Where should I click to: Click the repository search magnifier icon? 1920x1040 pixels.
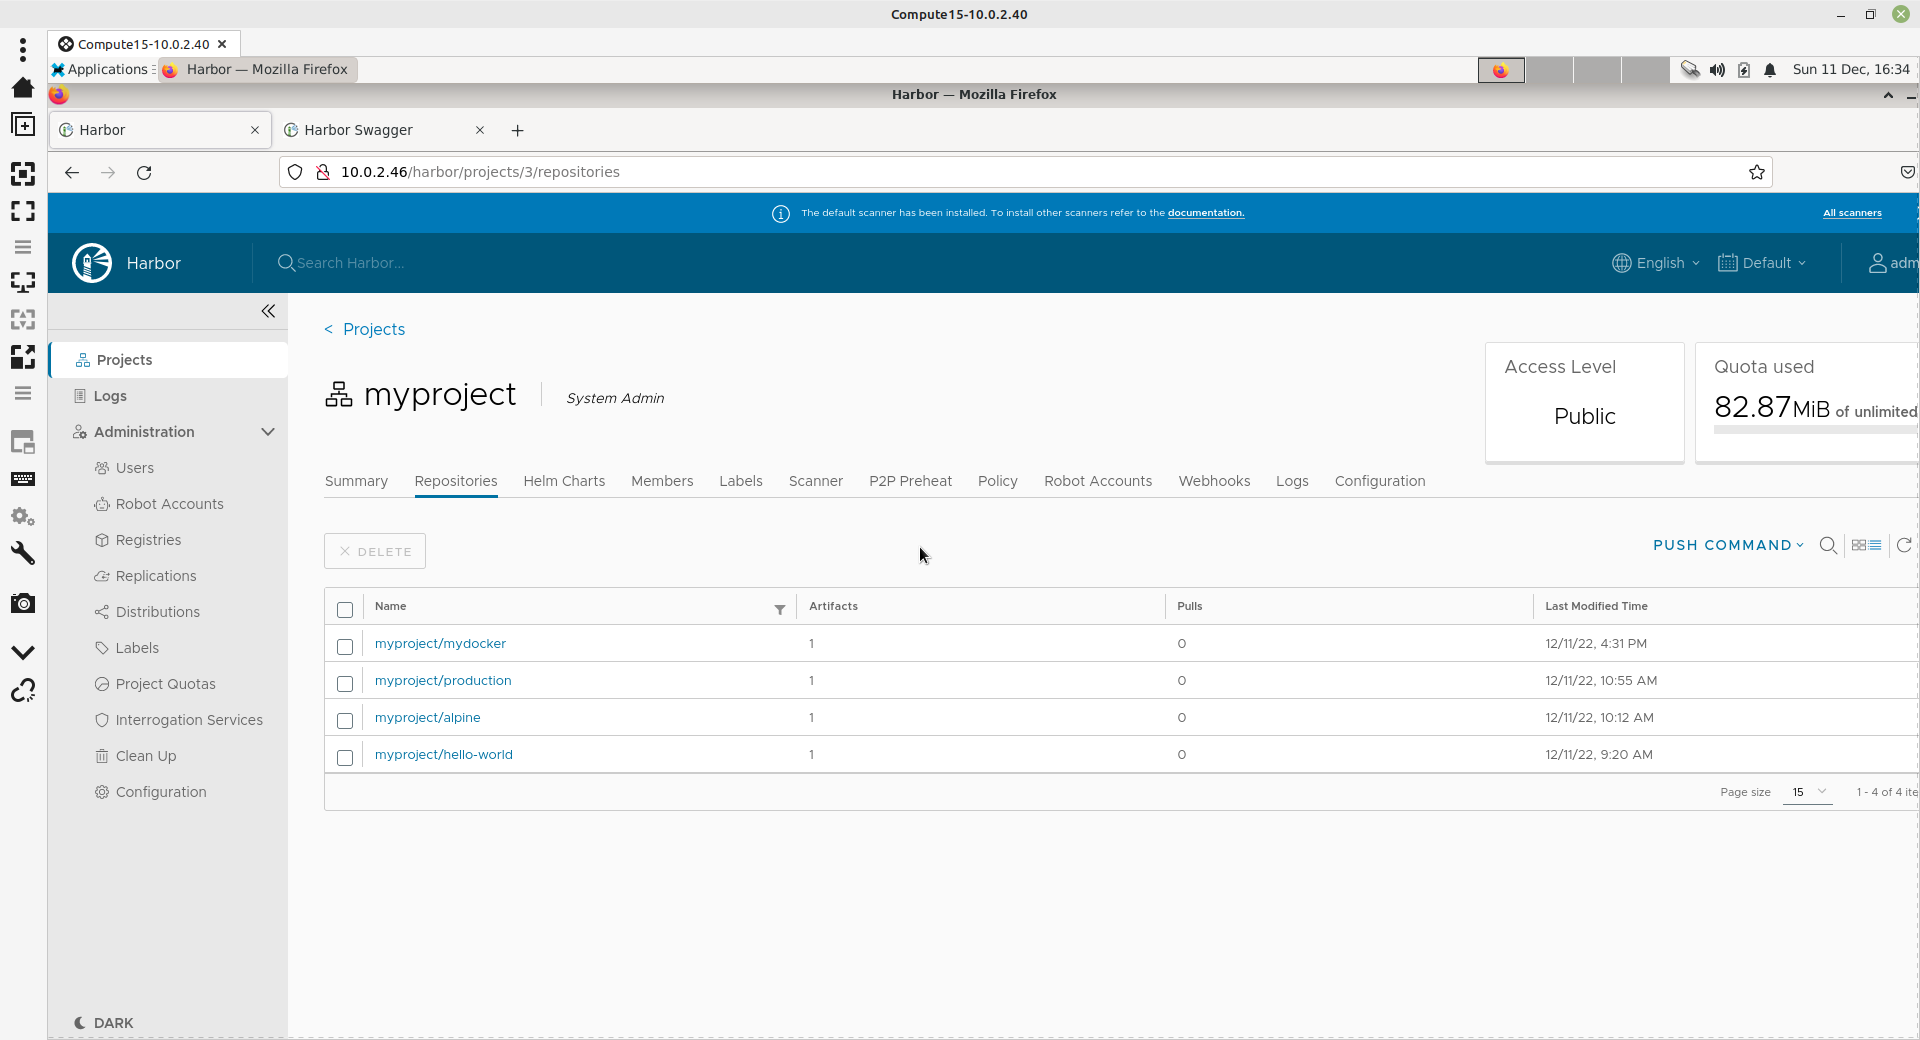1828,545
